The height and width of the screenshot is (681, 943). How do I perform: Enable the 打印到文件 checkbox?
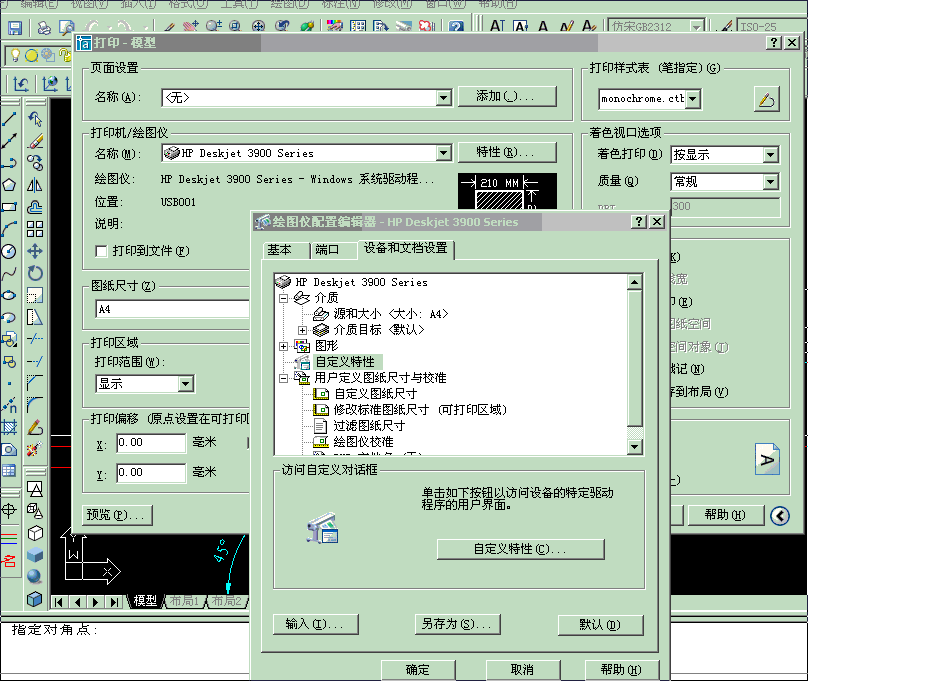101,251
